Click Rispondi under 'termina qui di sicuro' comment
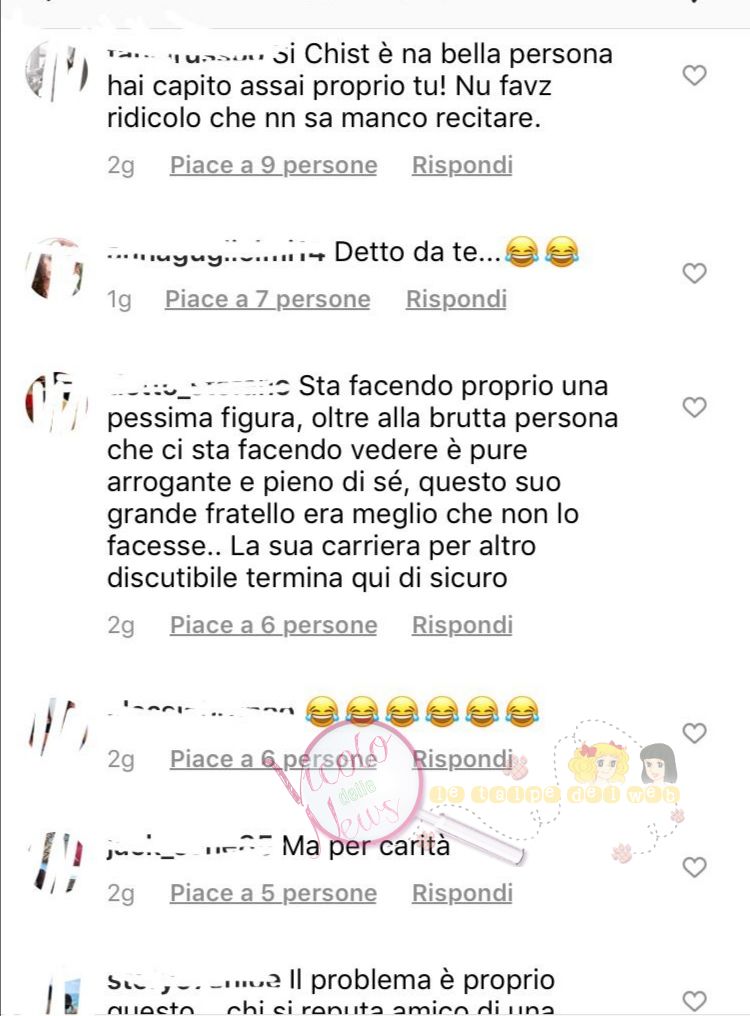Viewport: 750px width, 1016px height. pos(462,625)
